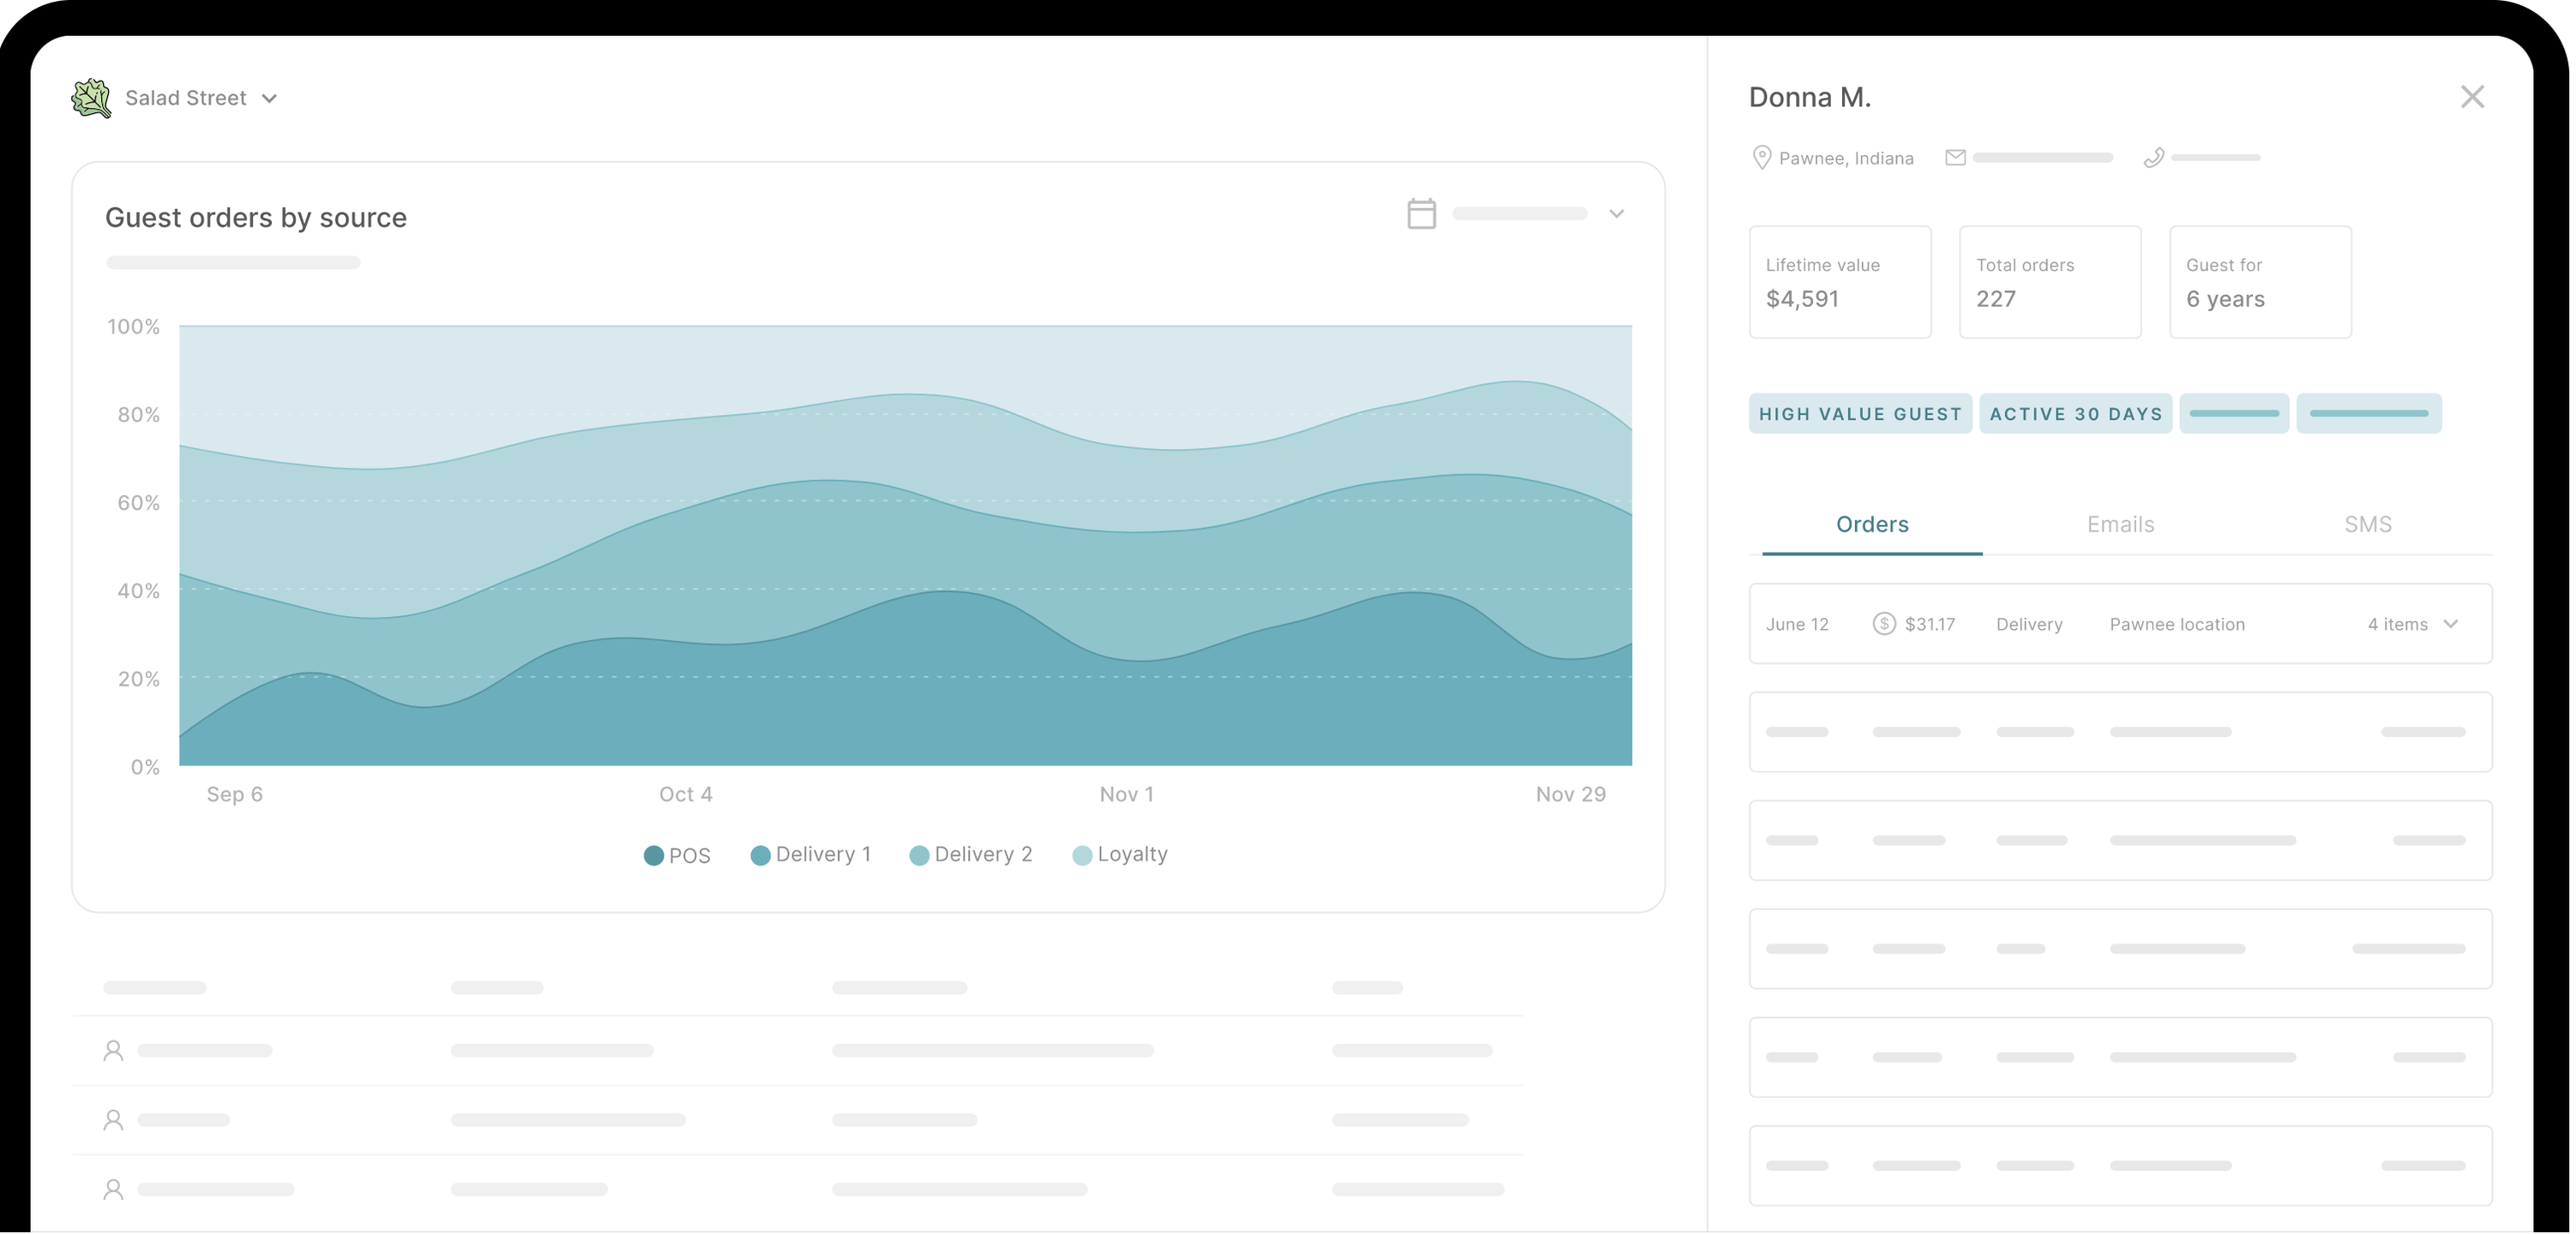Click the email envelope icon
This screenshot has height=1234, width=2576.
point(1955,157)
